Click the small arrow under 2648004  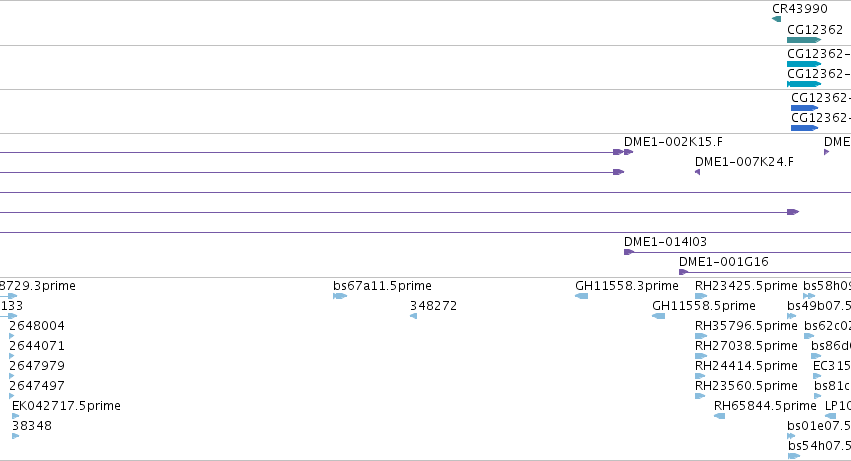(11, 336)
